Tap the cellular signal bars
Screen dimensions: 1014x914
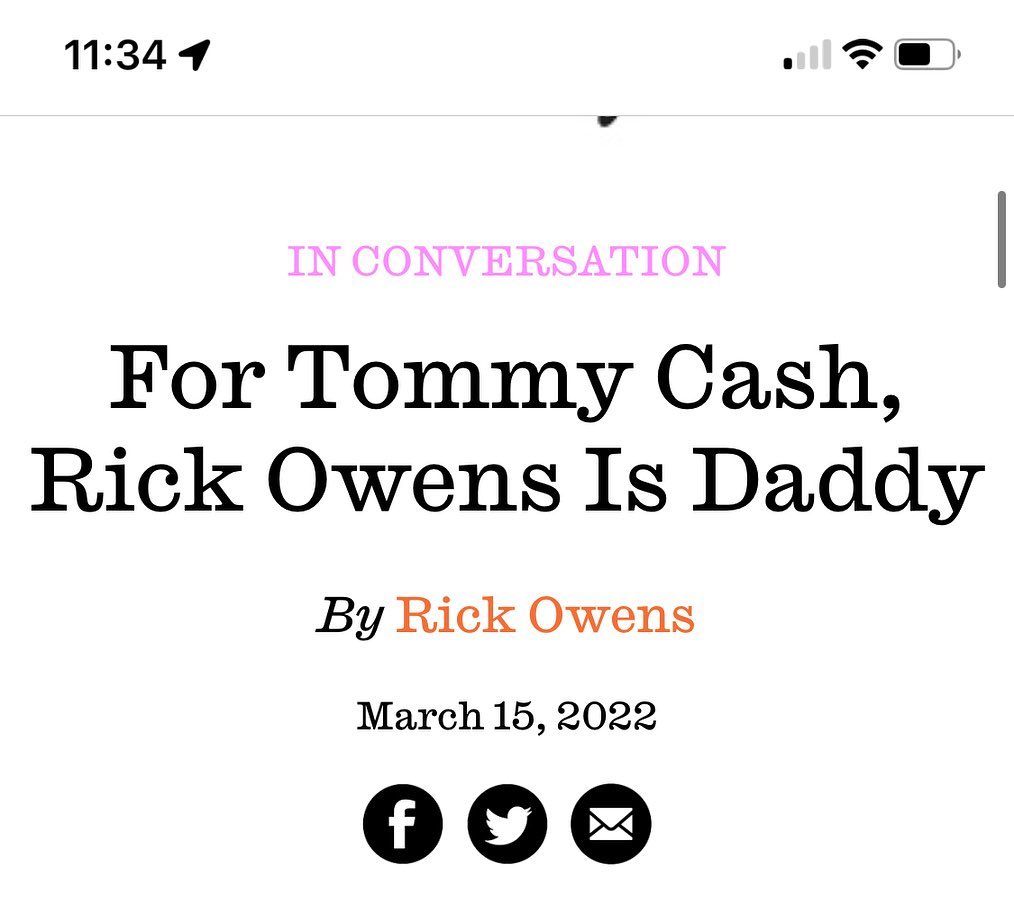coord(807,56)
